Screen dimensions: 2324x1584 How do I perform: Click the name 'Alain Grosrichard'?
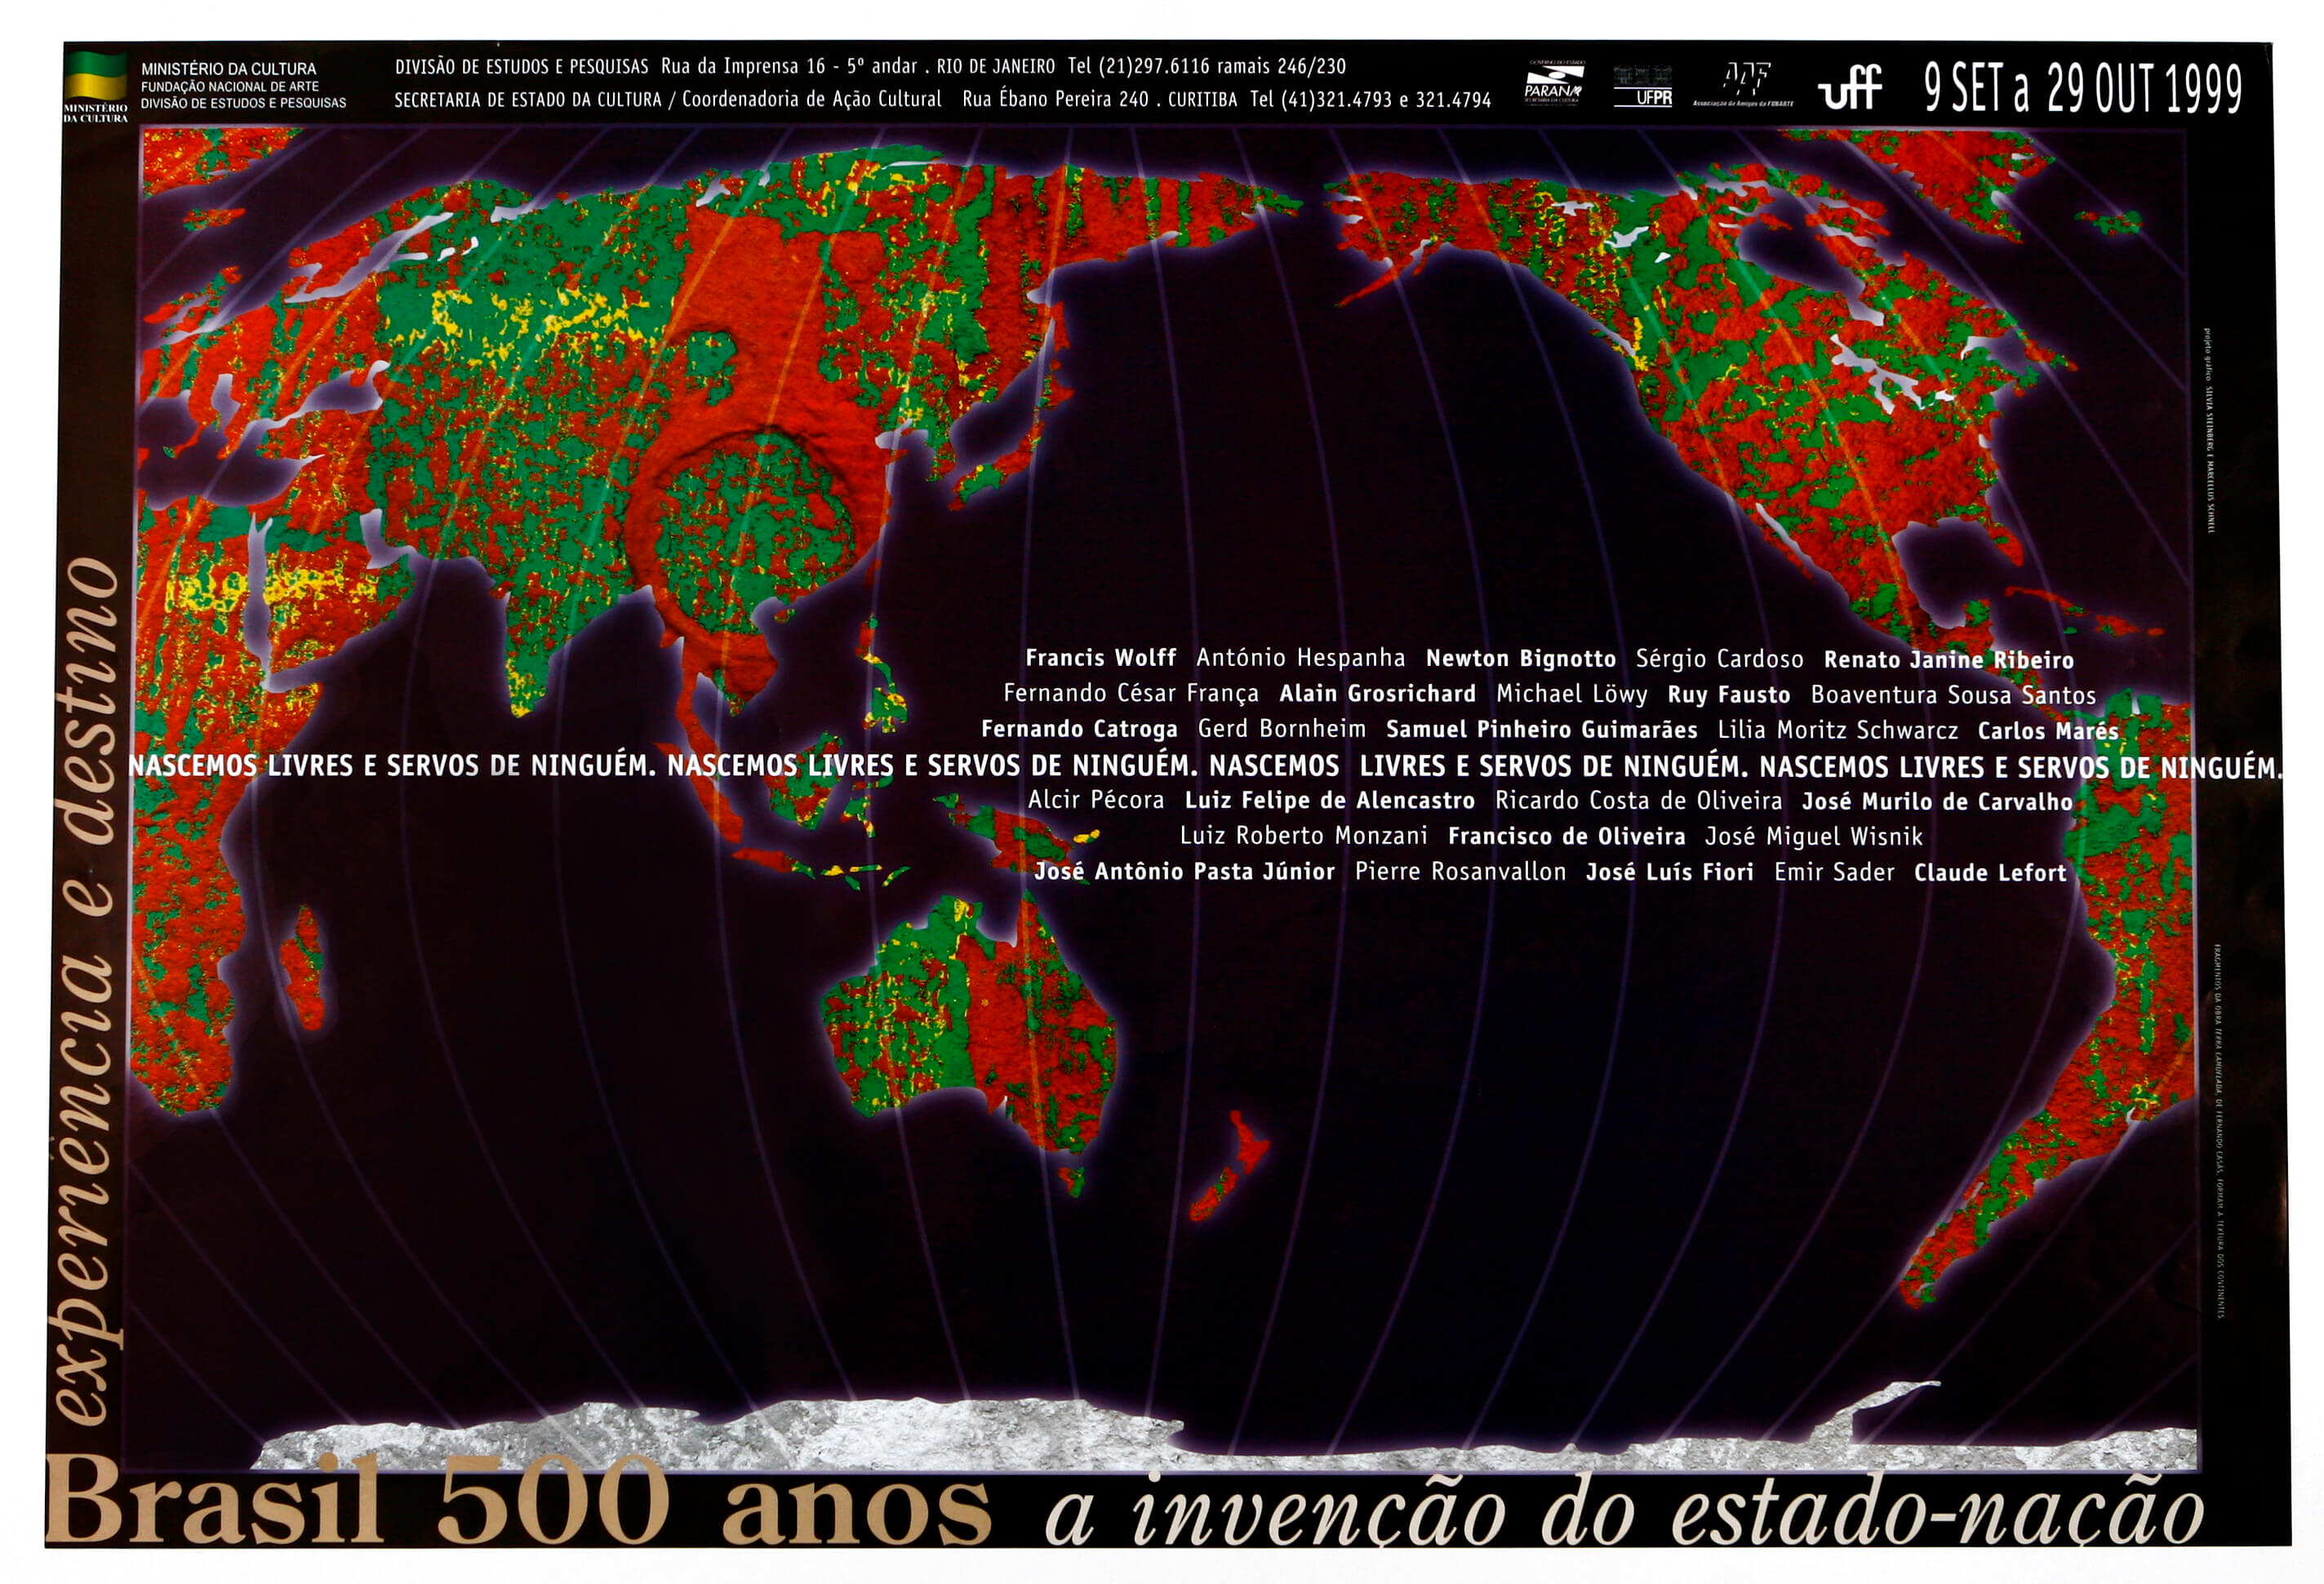pos(1377,694)
